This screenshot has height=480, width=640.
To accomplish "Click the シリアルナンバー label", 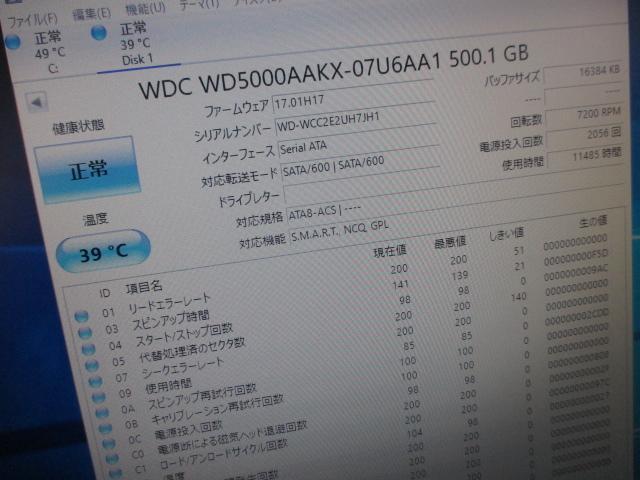I will point(232,133).
